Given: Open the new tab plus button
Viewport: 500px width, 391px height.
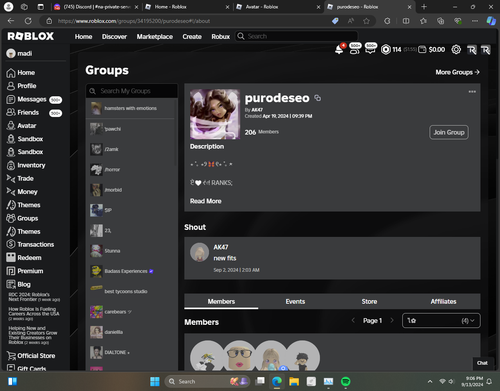Looking at the screenshot, I should [424, 7].
